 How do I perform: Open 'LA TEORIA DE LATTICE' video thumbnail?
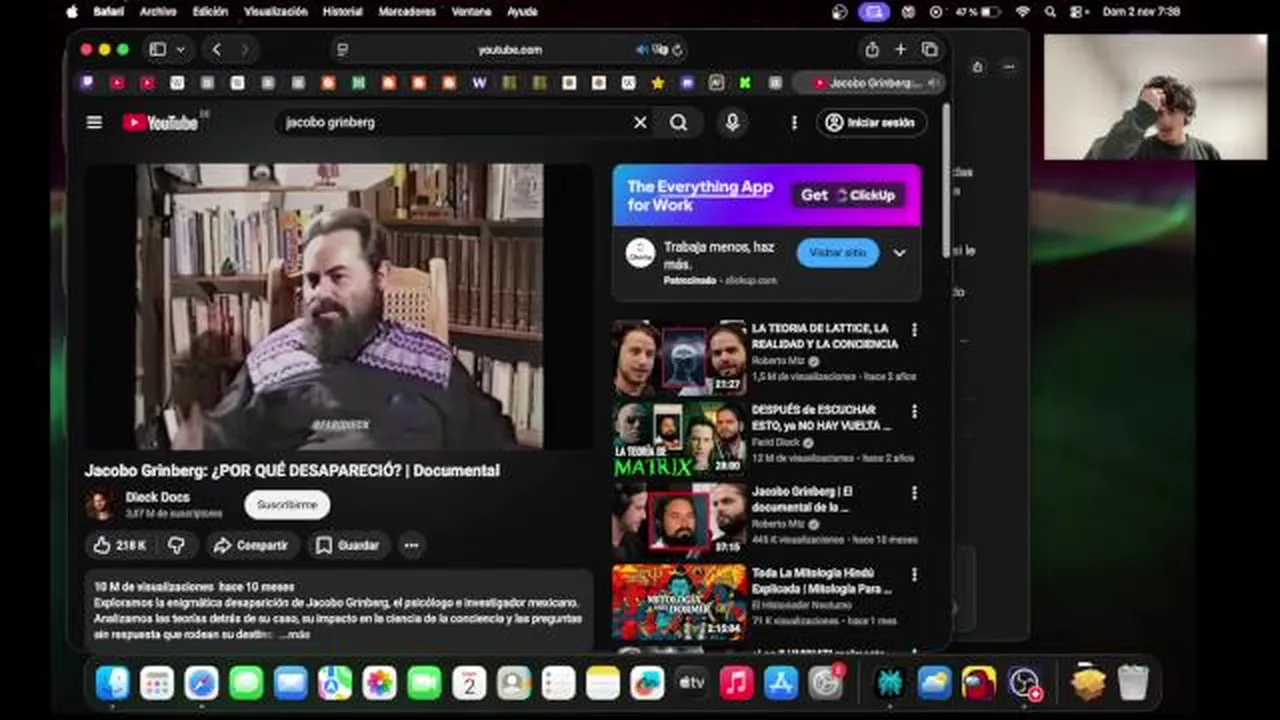point(680,357)
